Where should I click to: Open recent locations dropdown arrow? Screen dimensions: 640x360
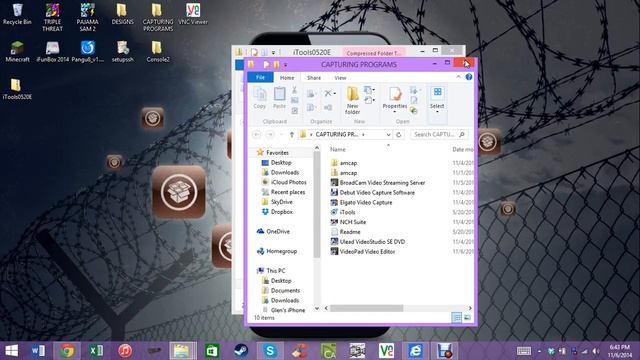(x=281, y=134)
